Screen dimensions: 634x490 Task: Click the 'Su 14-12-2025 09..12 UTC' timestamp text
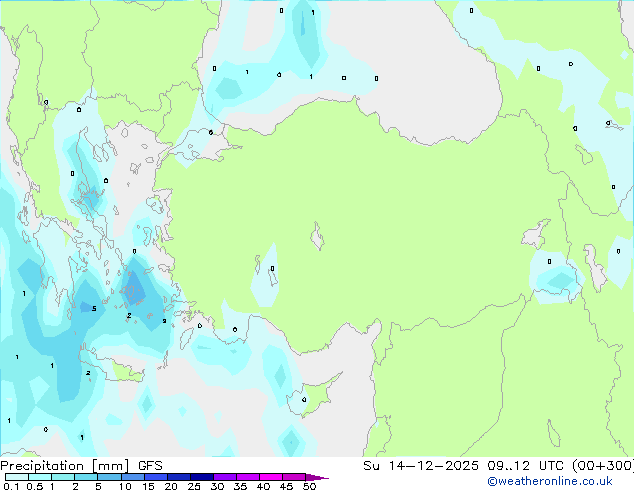(463, 466)
